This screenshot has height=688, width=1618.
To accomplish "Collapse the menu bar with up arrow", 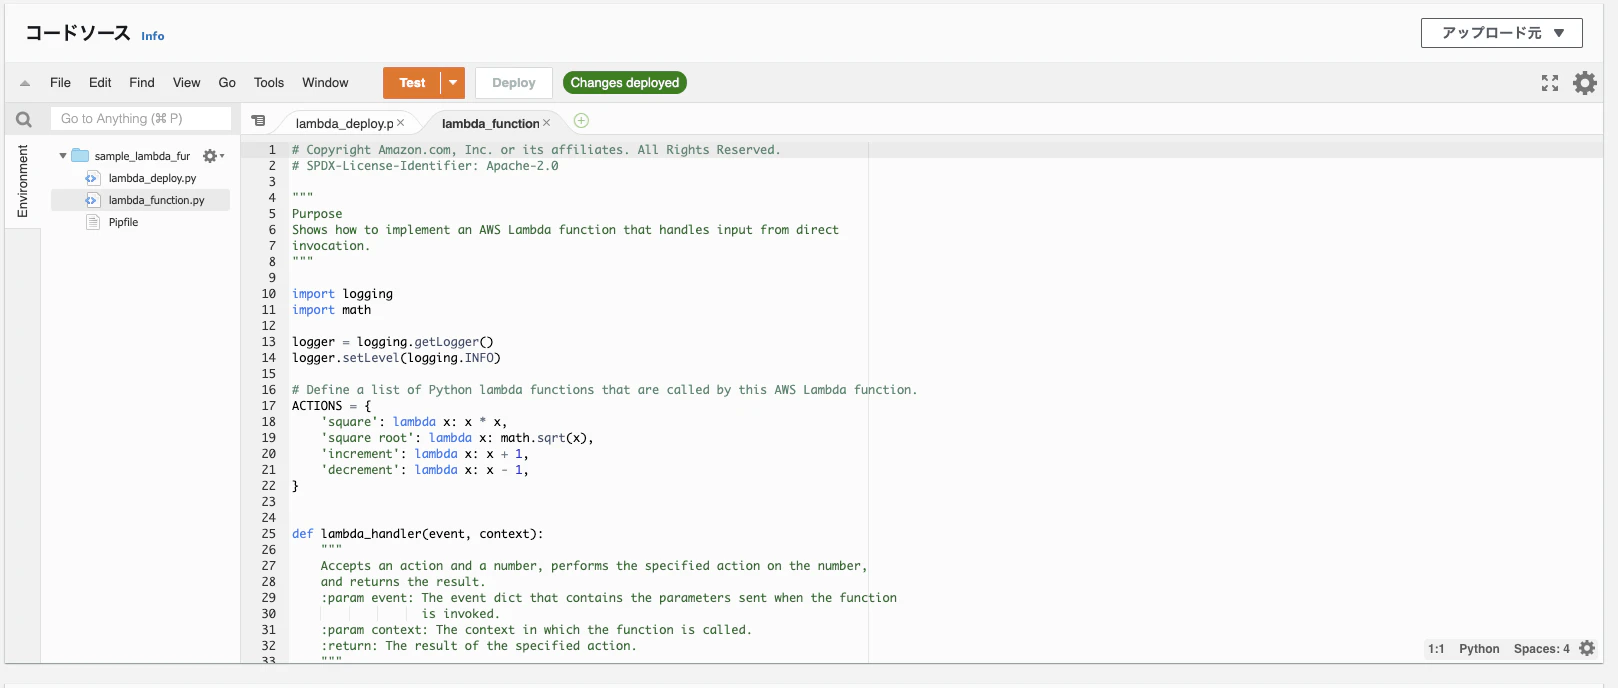I will pyautogui.click(x=25, y=83).
